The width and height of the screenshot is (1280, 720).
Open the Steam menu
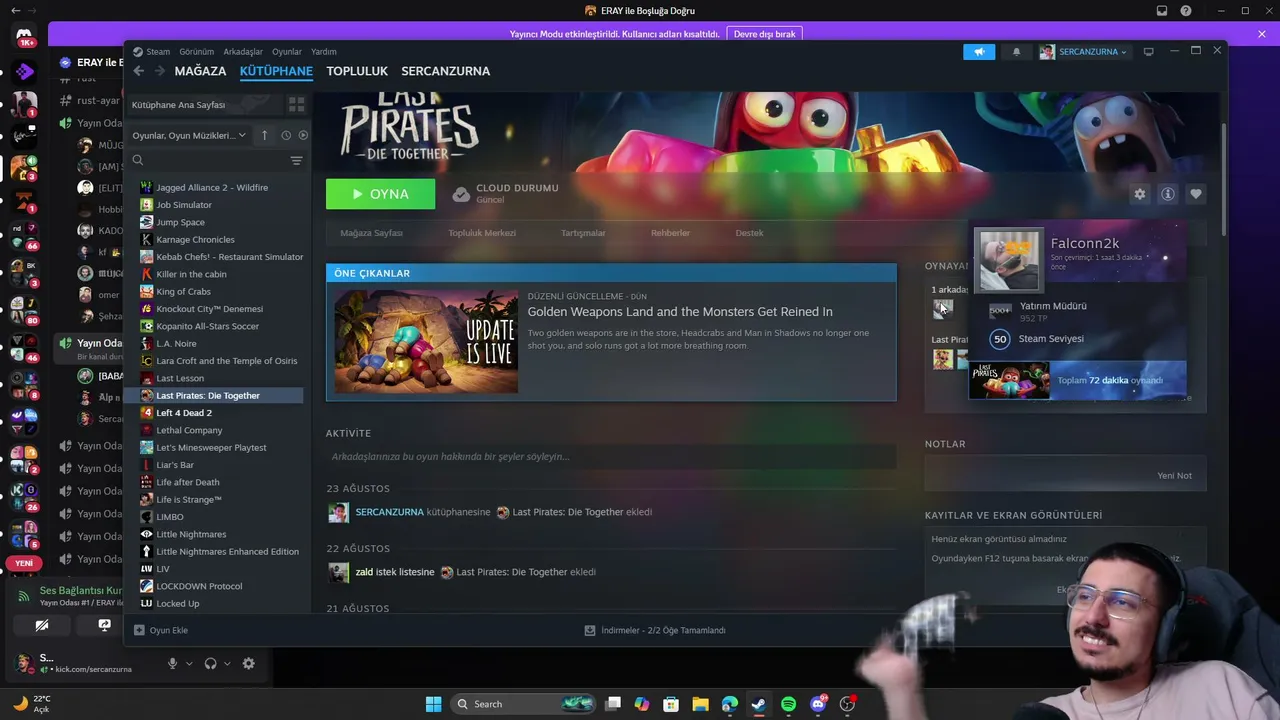point(152,52)
